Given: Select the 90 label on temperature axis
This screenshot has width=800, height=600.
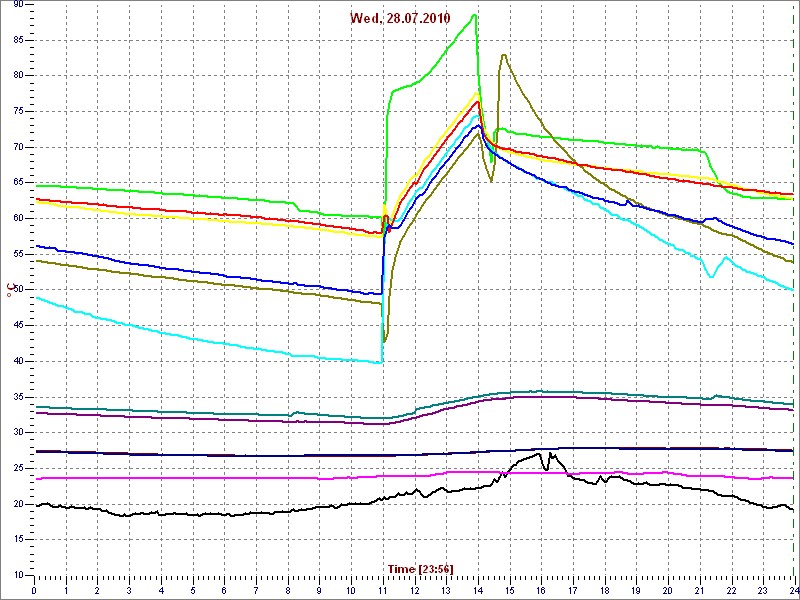Looking at the screenshot, I should tap(18, 4).
